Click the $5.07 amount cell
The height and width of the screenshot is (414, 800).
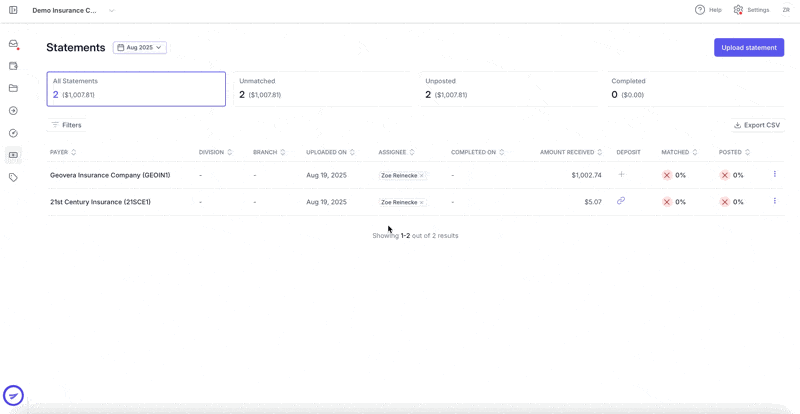(593, 202)
